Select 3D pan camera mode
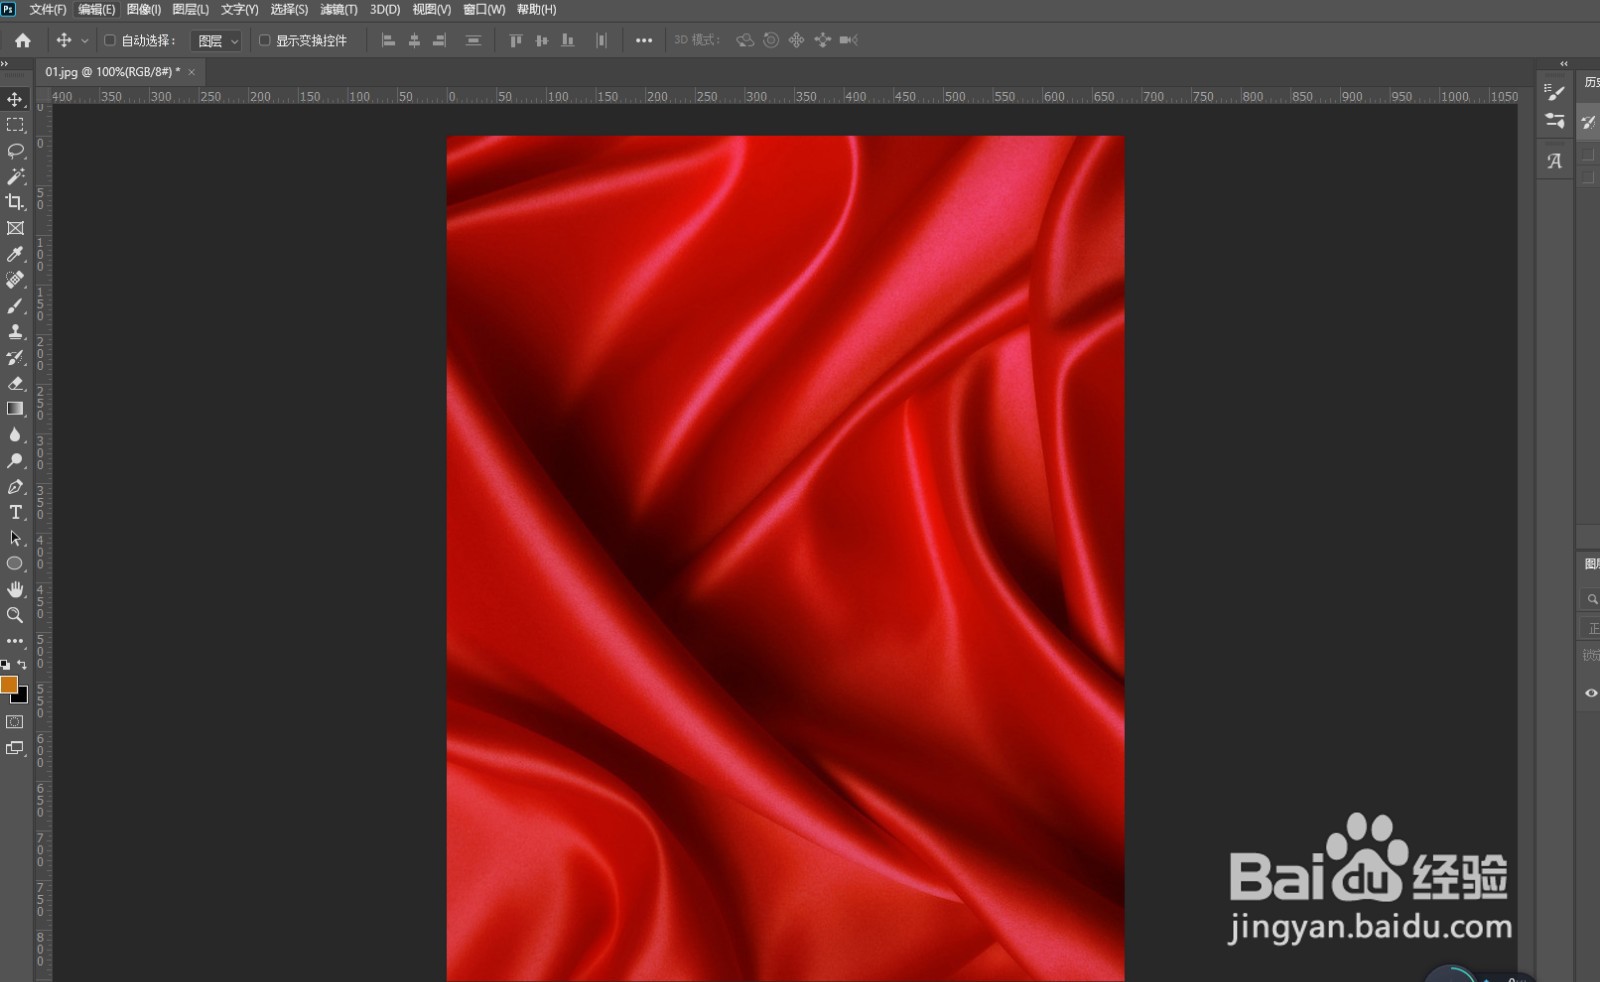This screenshot has height=982, width=1600. click(x=797, y=40)
